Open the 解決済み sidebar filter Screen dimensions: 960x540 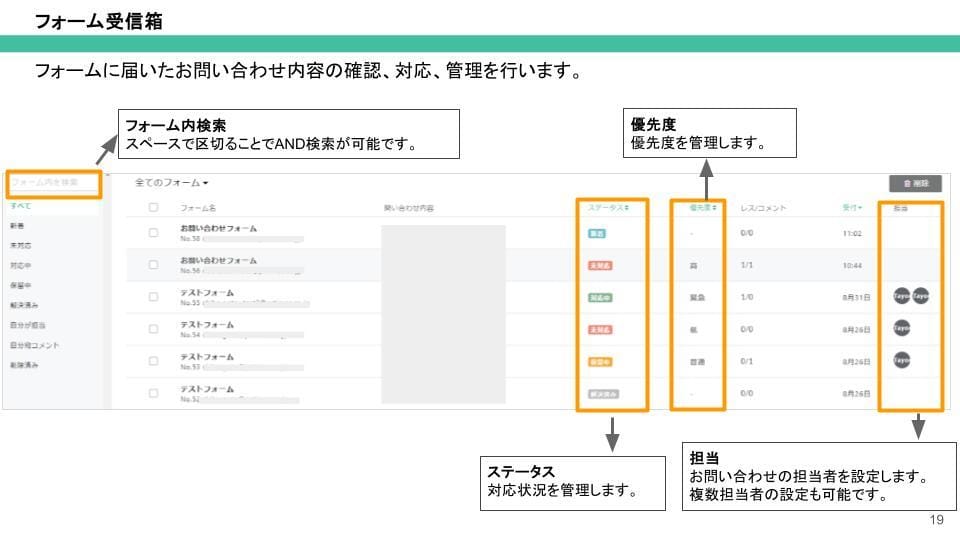[24, 305]
